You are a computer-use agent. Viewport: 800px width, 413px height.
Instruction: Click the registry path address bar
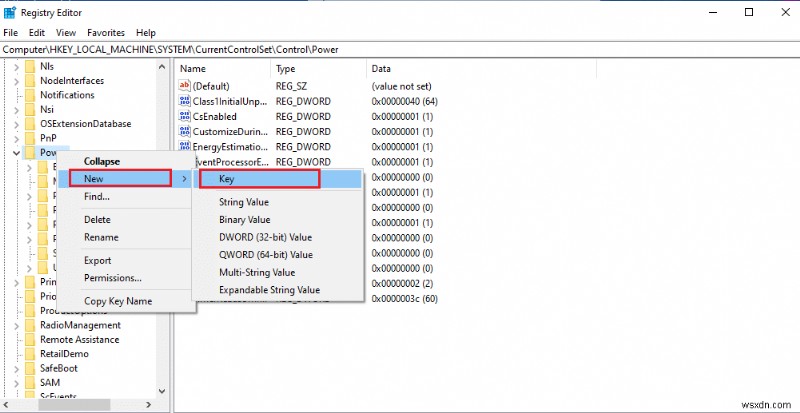400,50
